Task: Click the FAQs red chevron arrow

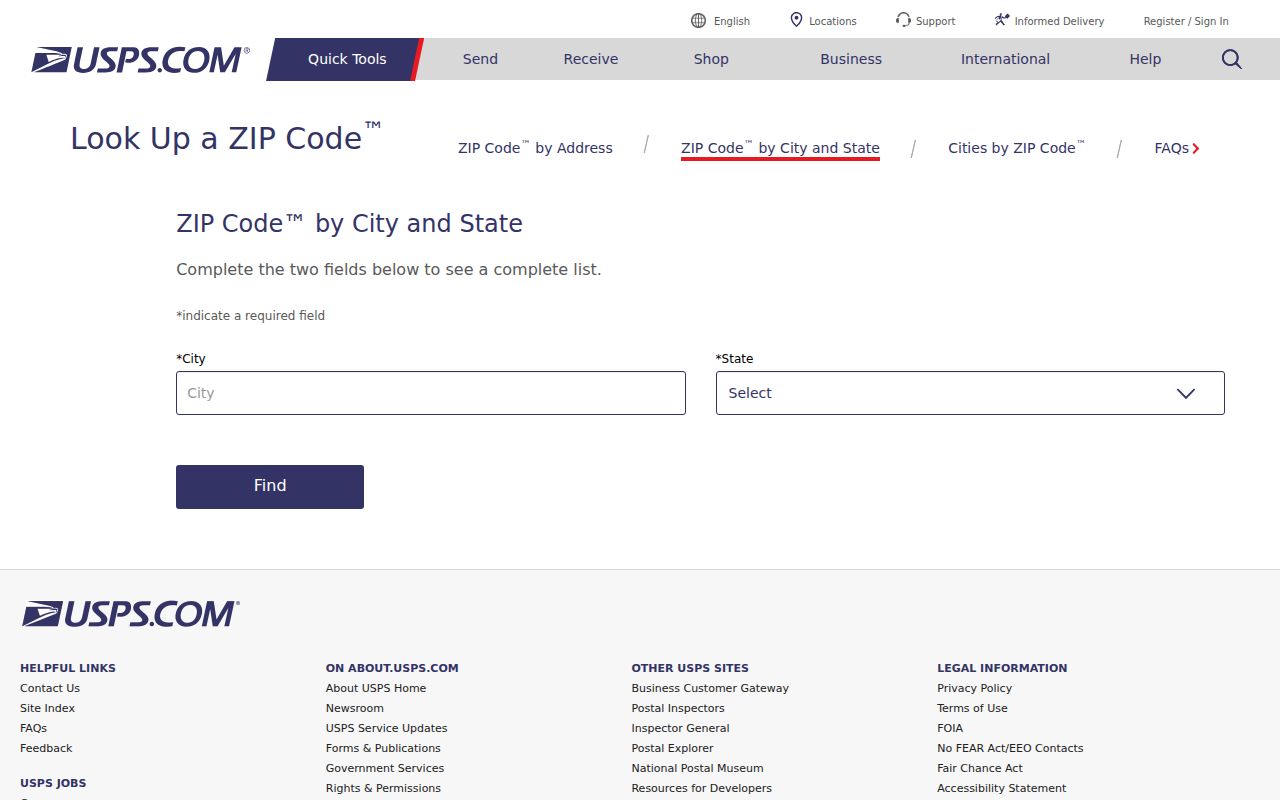Action: [1196, 148]
